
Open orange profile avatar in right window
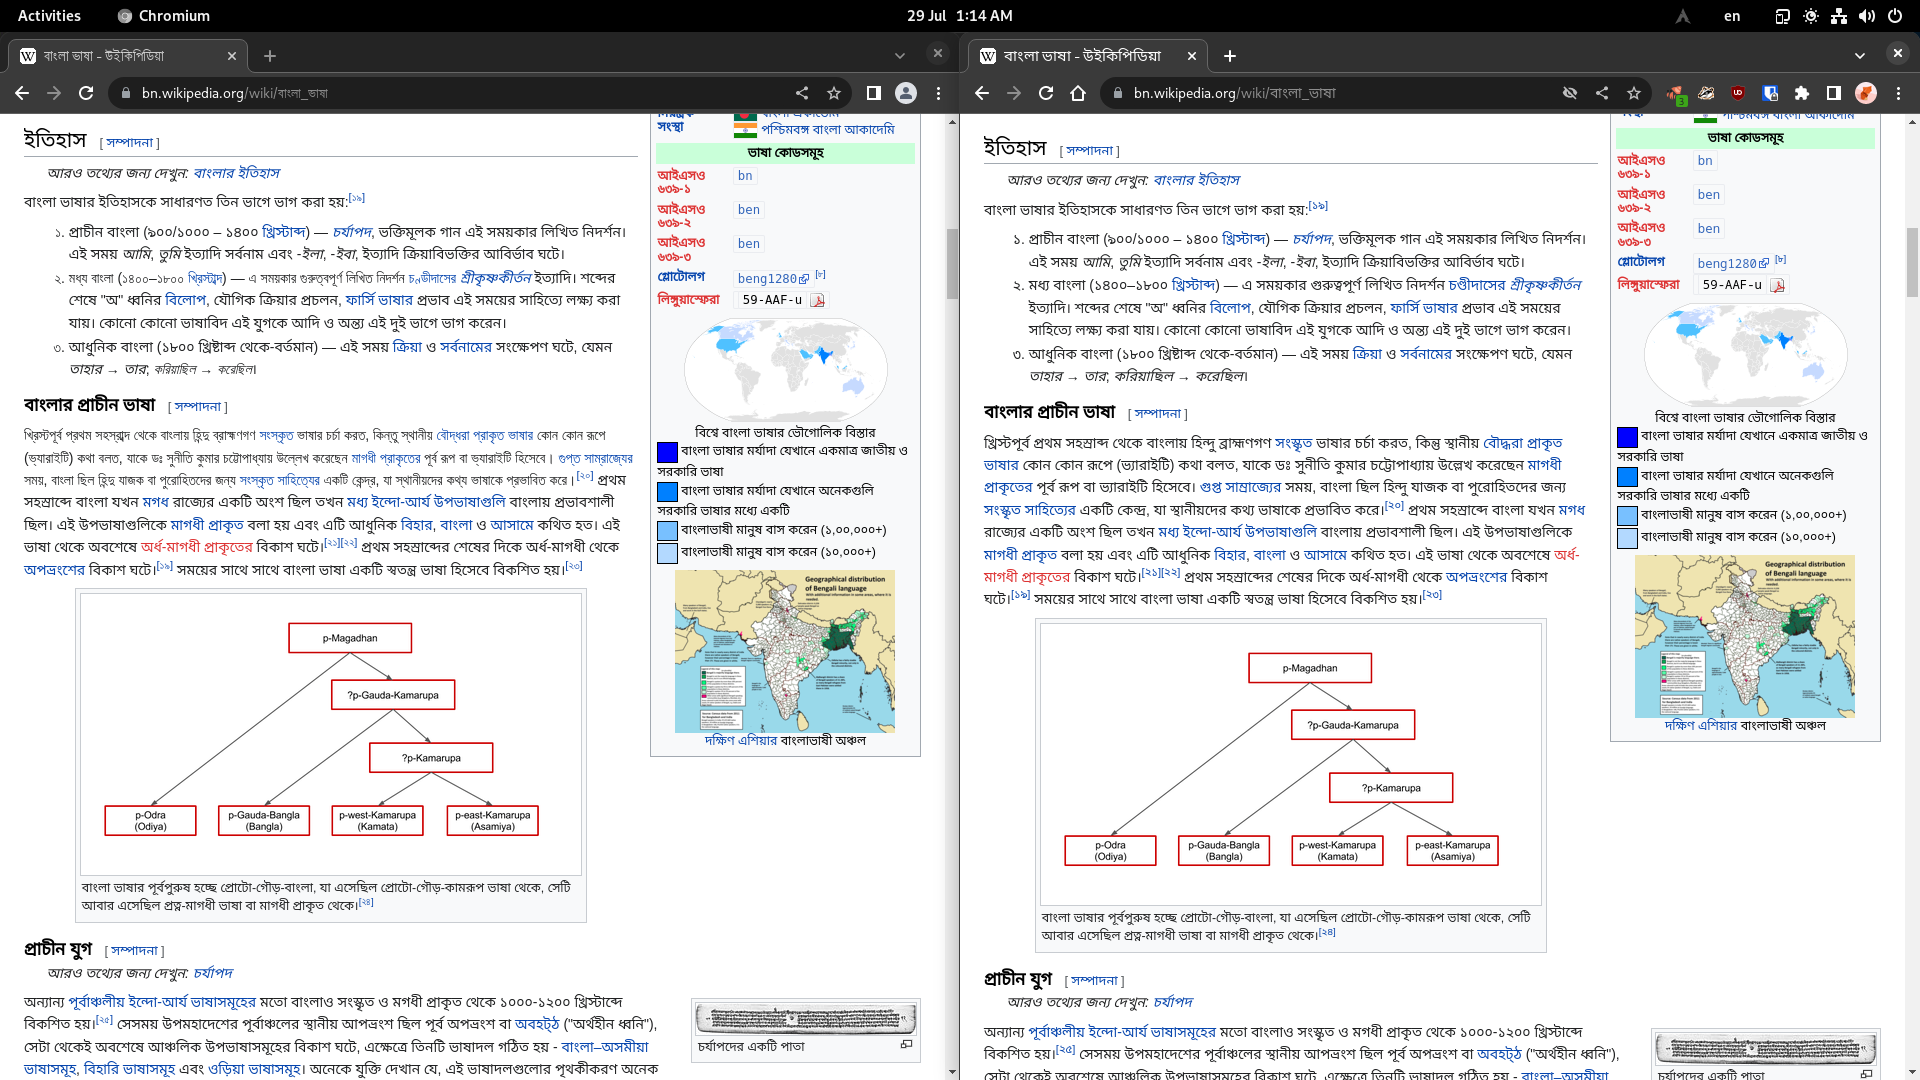point(1866,93)
